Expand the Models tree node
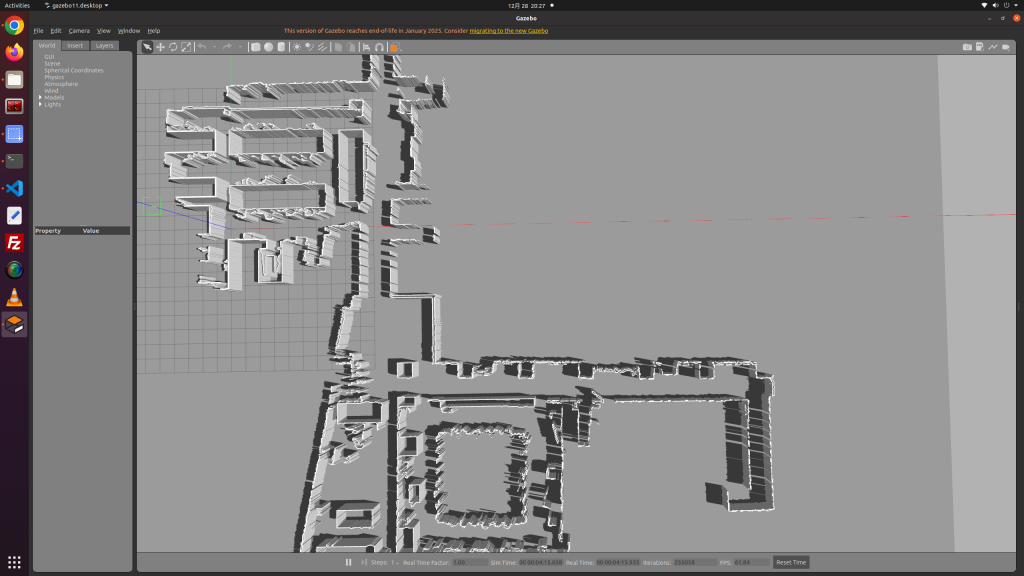1024x576 pixels. tap(40, 97)
